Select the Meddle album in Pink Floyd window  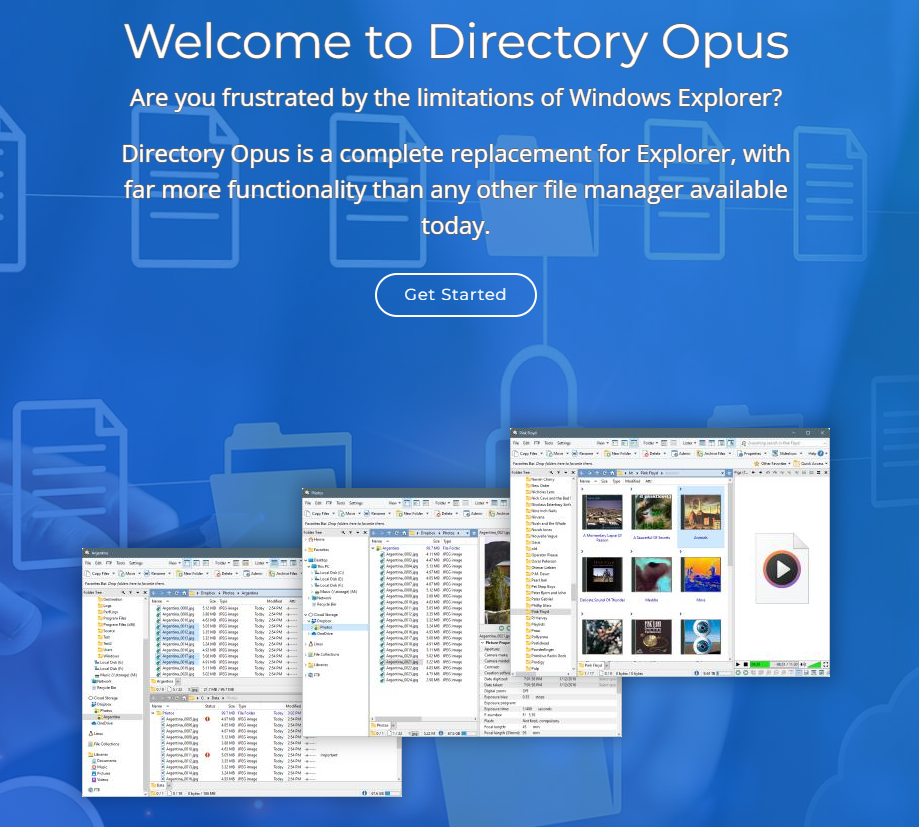[x=651, y=579]
